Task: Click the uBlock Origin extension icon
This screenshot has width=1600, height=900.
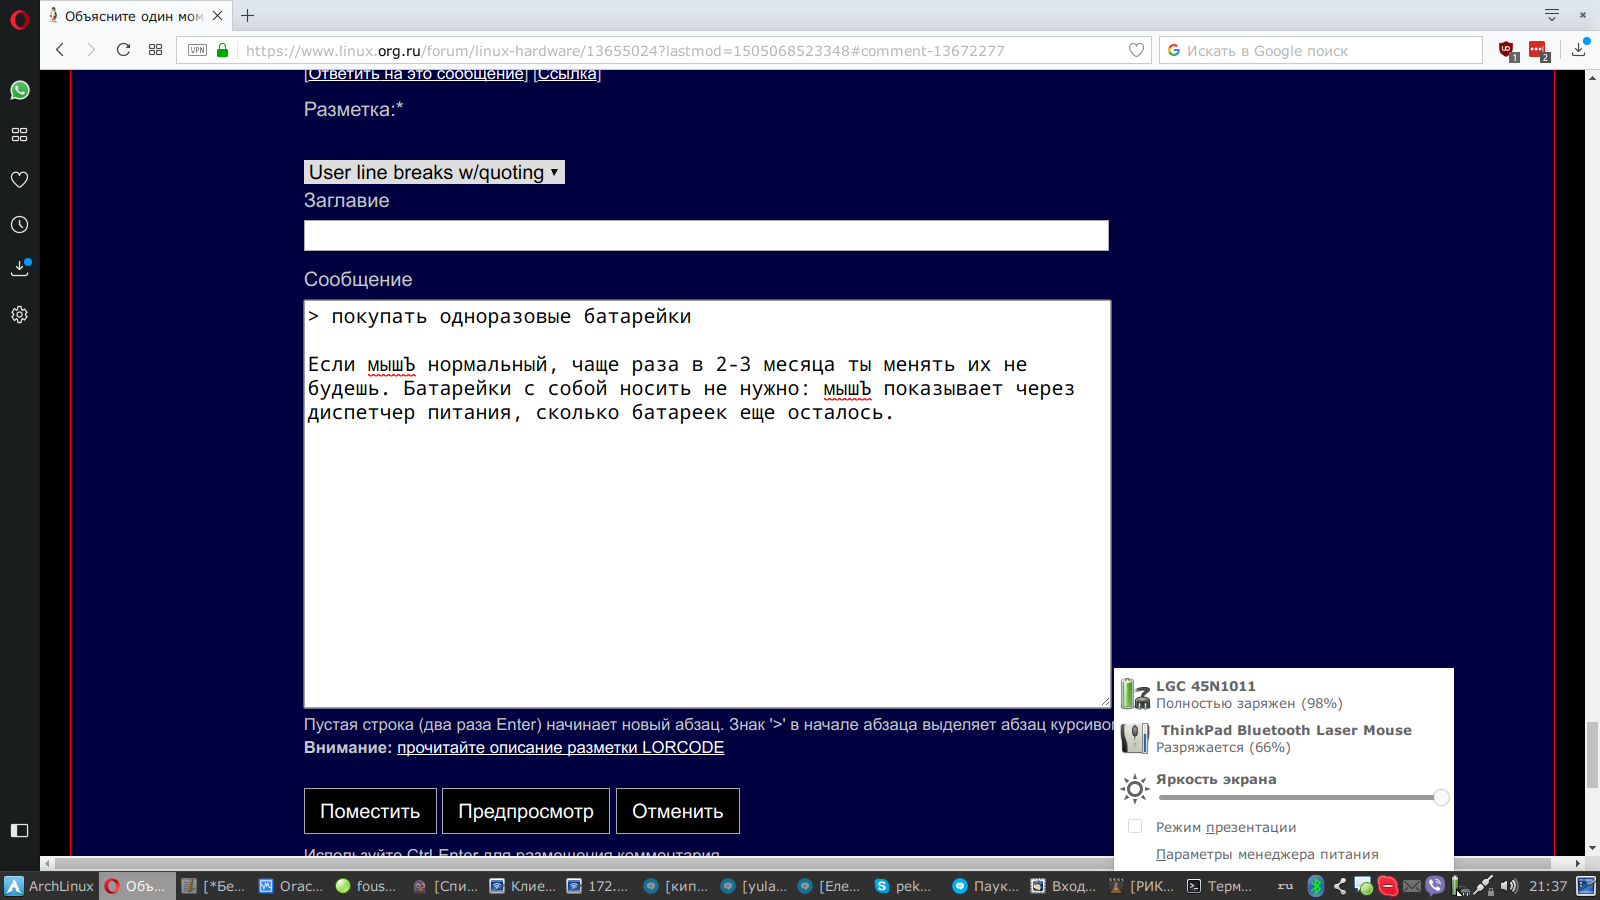Action: [1507, 50]
